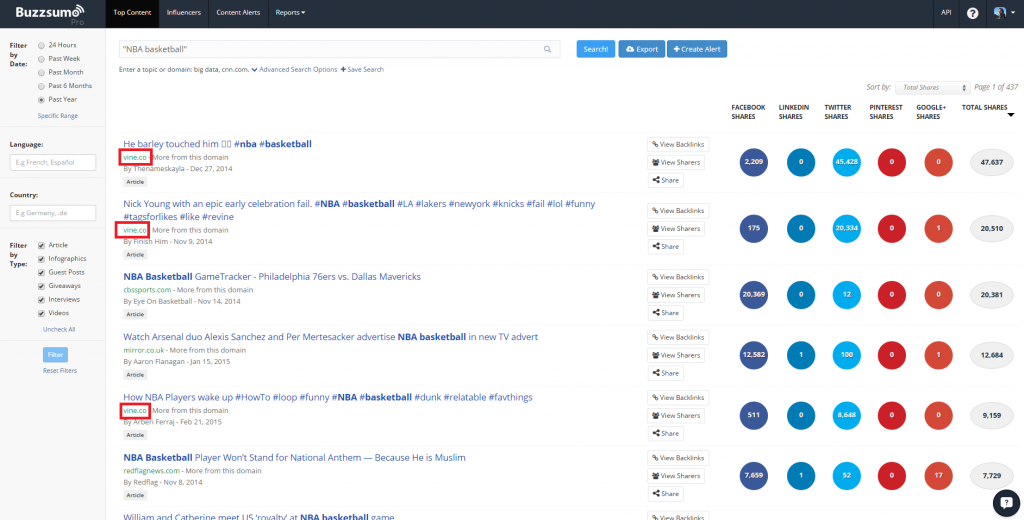The image size is (1024, 520).
Task: Select the Past 6 Months date filter
Action: [42, 86]
